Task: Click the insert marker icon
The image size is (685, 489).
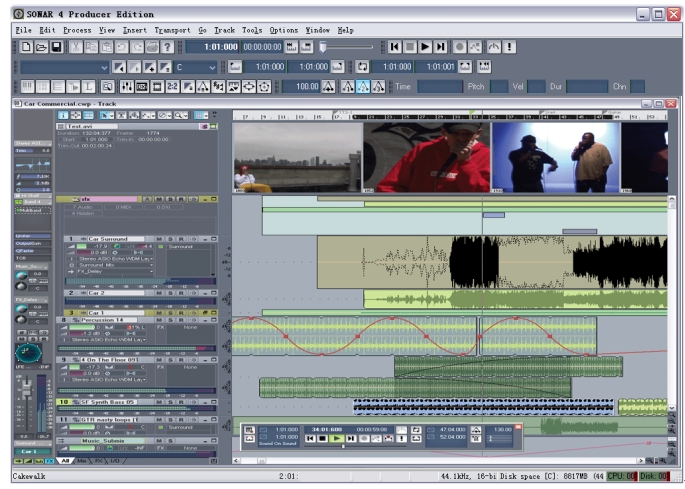Action: [x=149, y=67]
